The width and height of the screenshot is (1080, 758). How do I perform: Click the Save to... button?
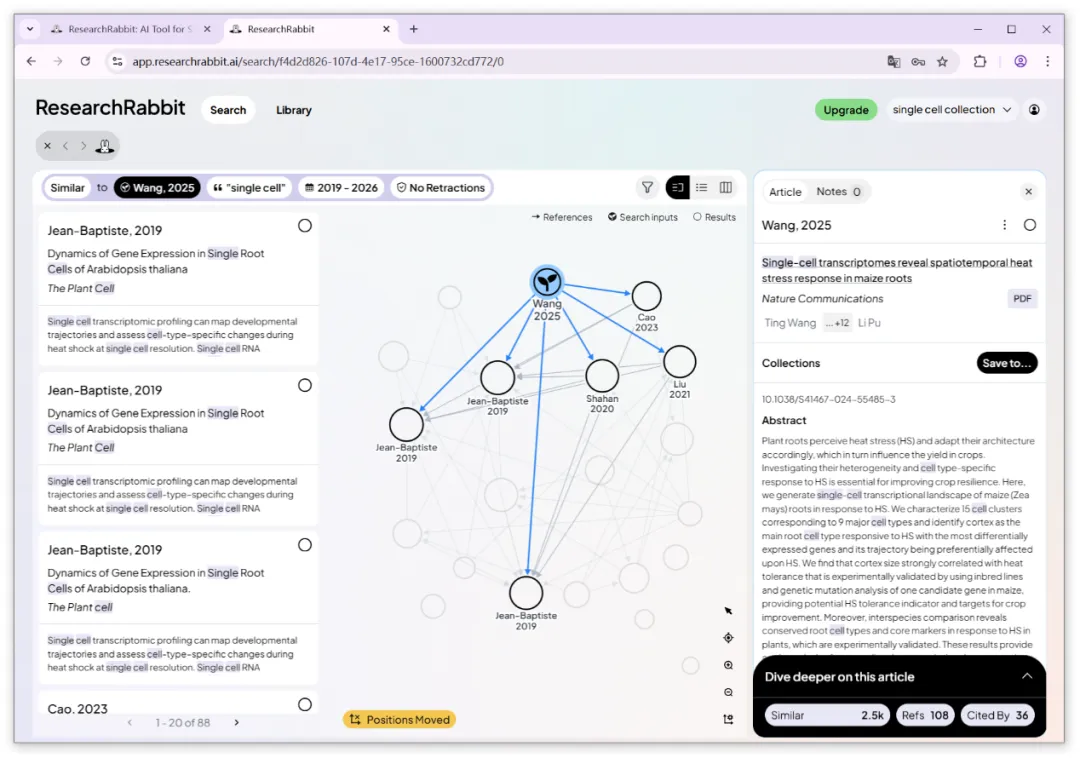tap(1006, 363)
